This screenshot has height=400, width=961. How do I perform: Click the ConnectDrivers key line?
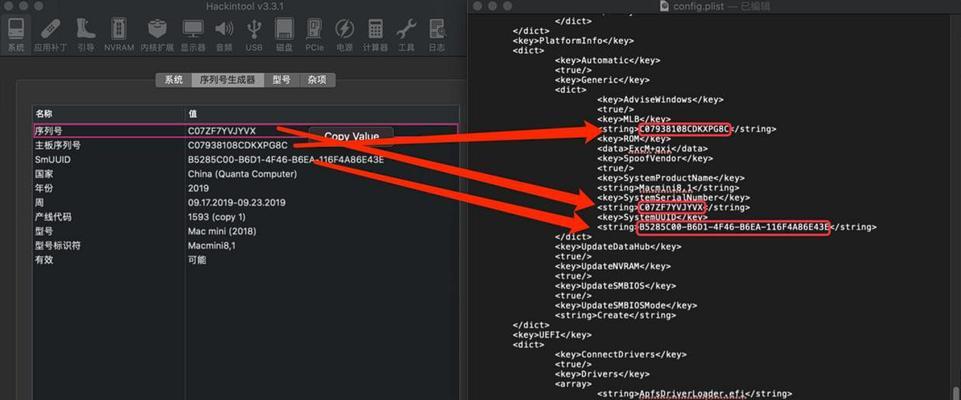click(x=621, y=355)
